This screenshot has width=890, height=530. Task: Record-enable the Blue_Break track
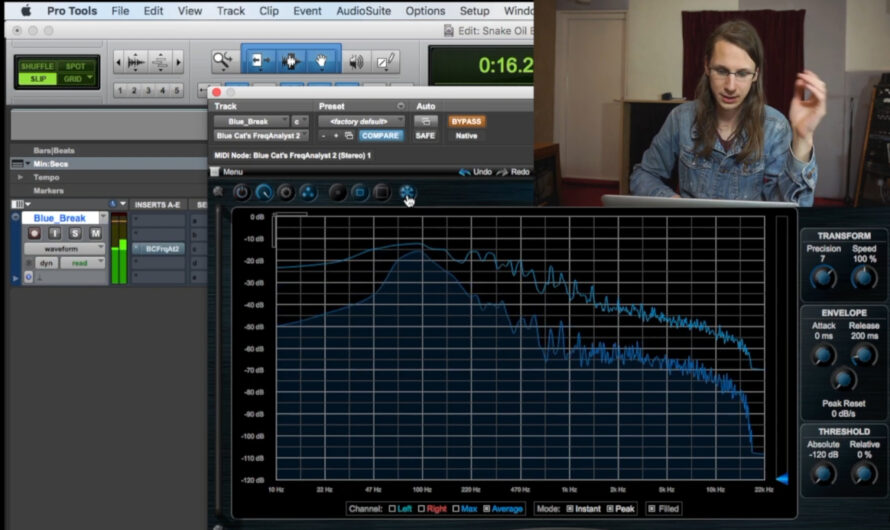click(34, 233)
